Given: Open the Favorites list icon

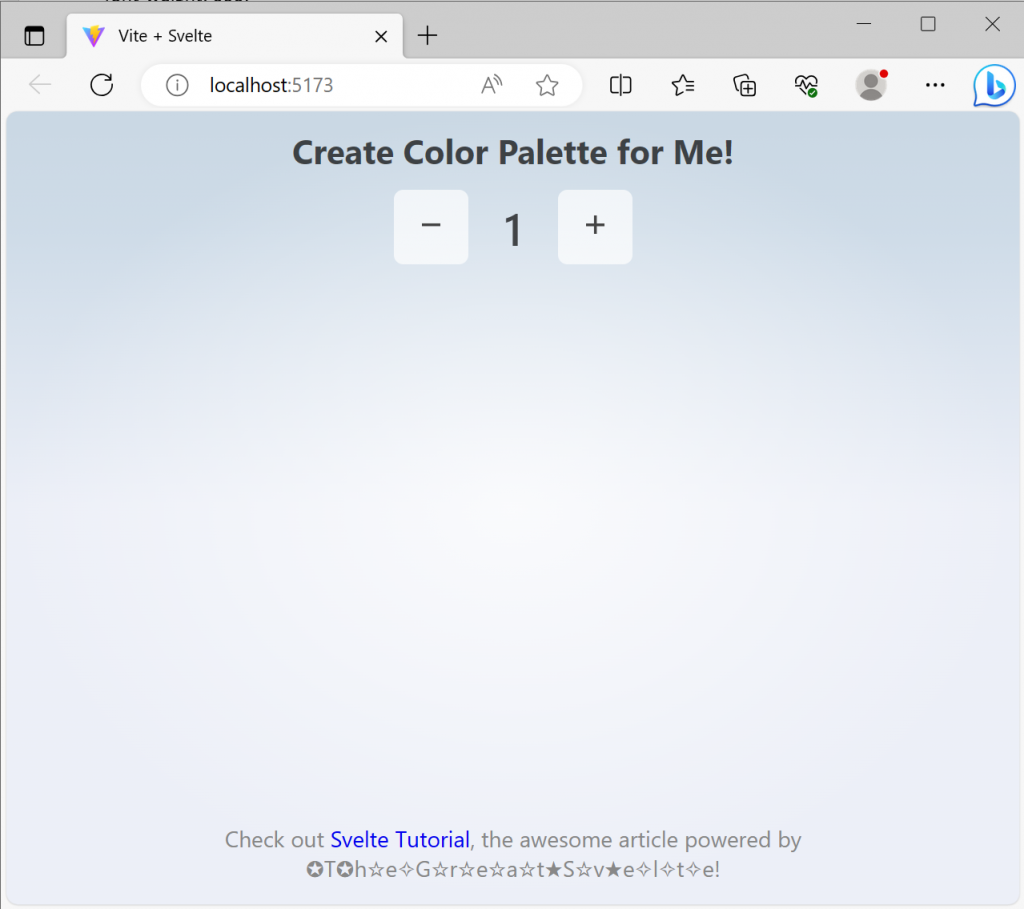Looking at the screenshot, I should 682,85.
